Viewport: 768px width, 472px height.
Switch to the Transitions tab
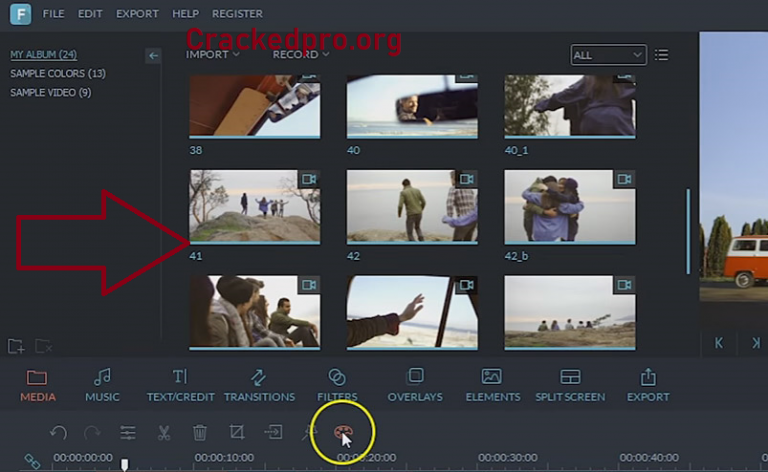(259, 385)
